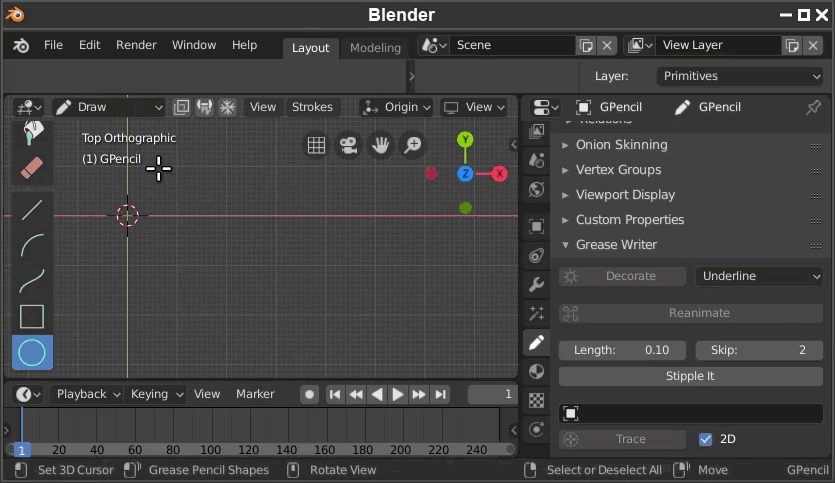Click the Length value field
Screen dimensions: 835x483
point(623,350)
